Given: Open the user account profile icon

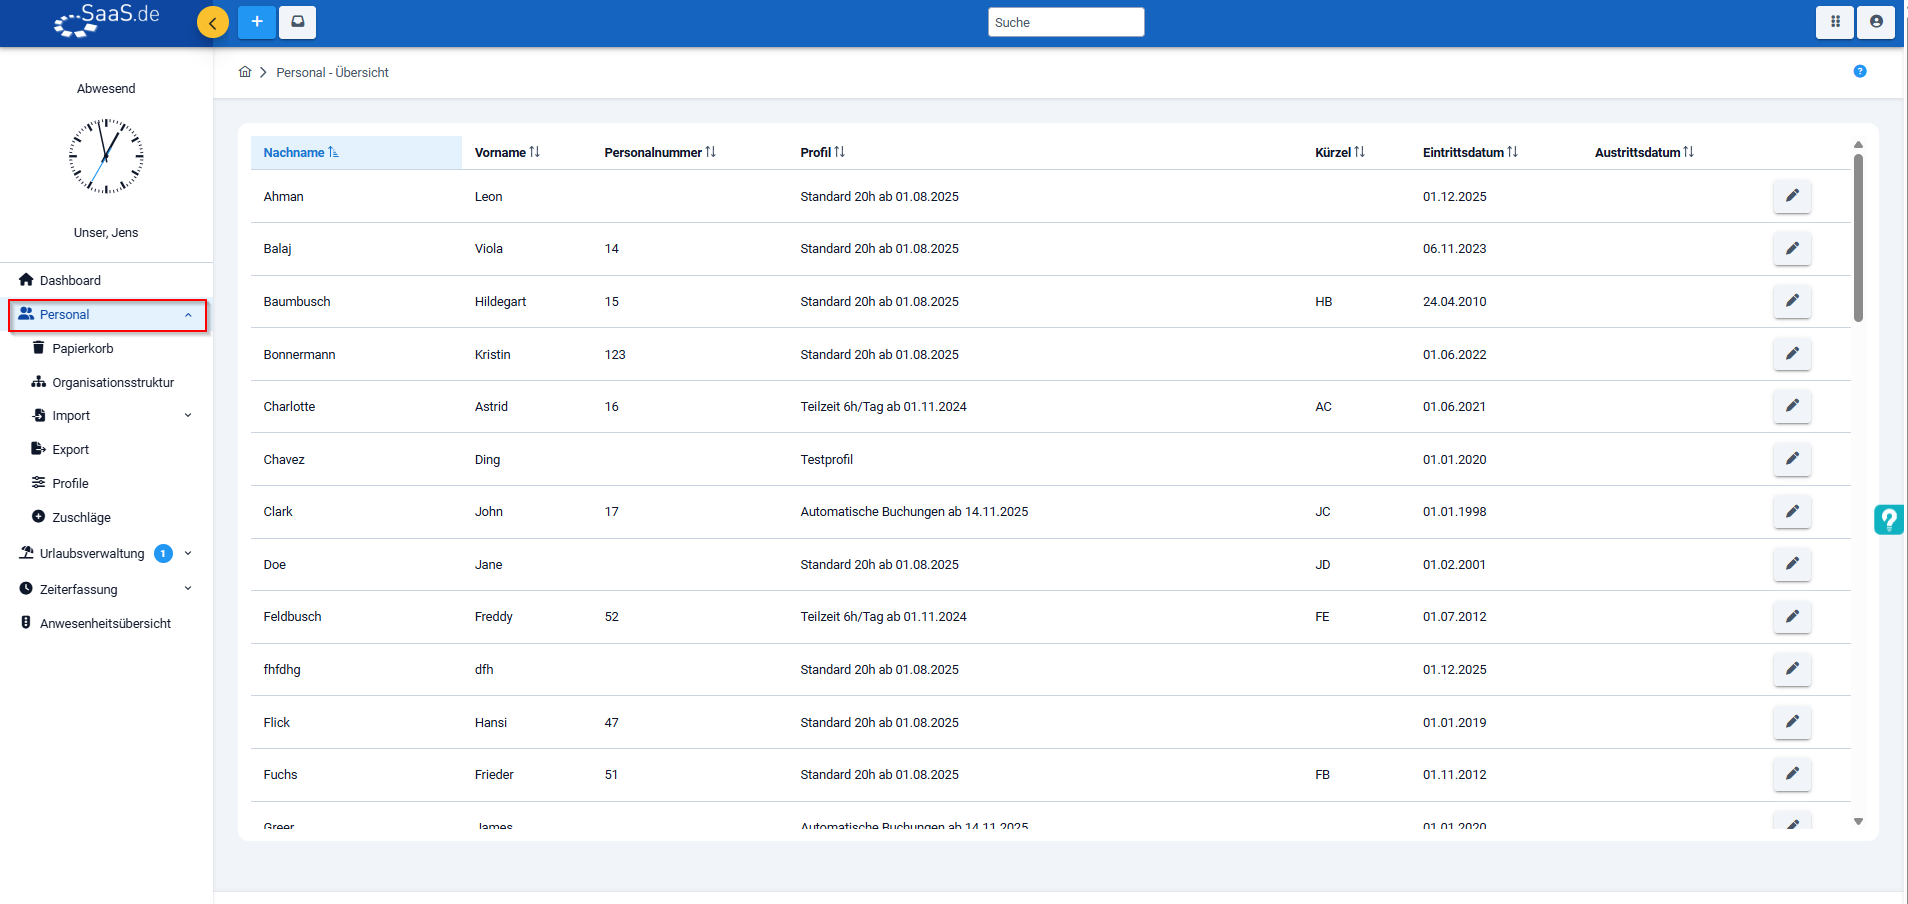Looking at the screenshot, I should point(1875,22).
